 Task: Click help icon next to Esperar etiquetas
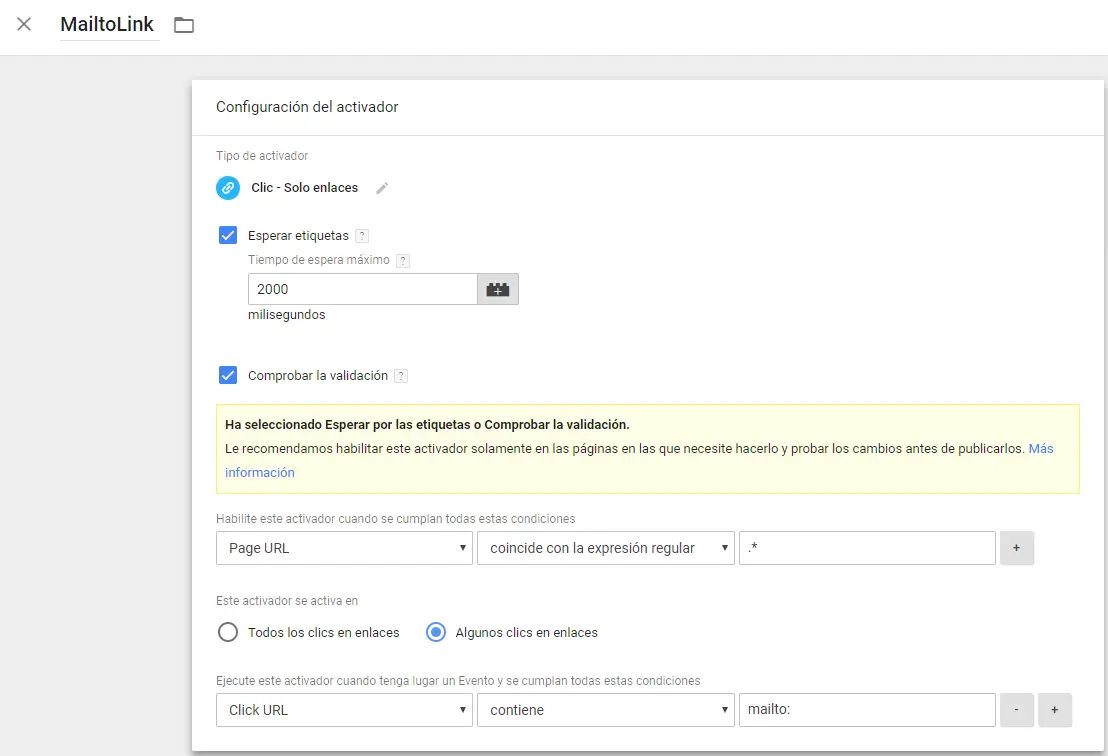[362, 236]
